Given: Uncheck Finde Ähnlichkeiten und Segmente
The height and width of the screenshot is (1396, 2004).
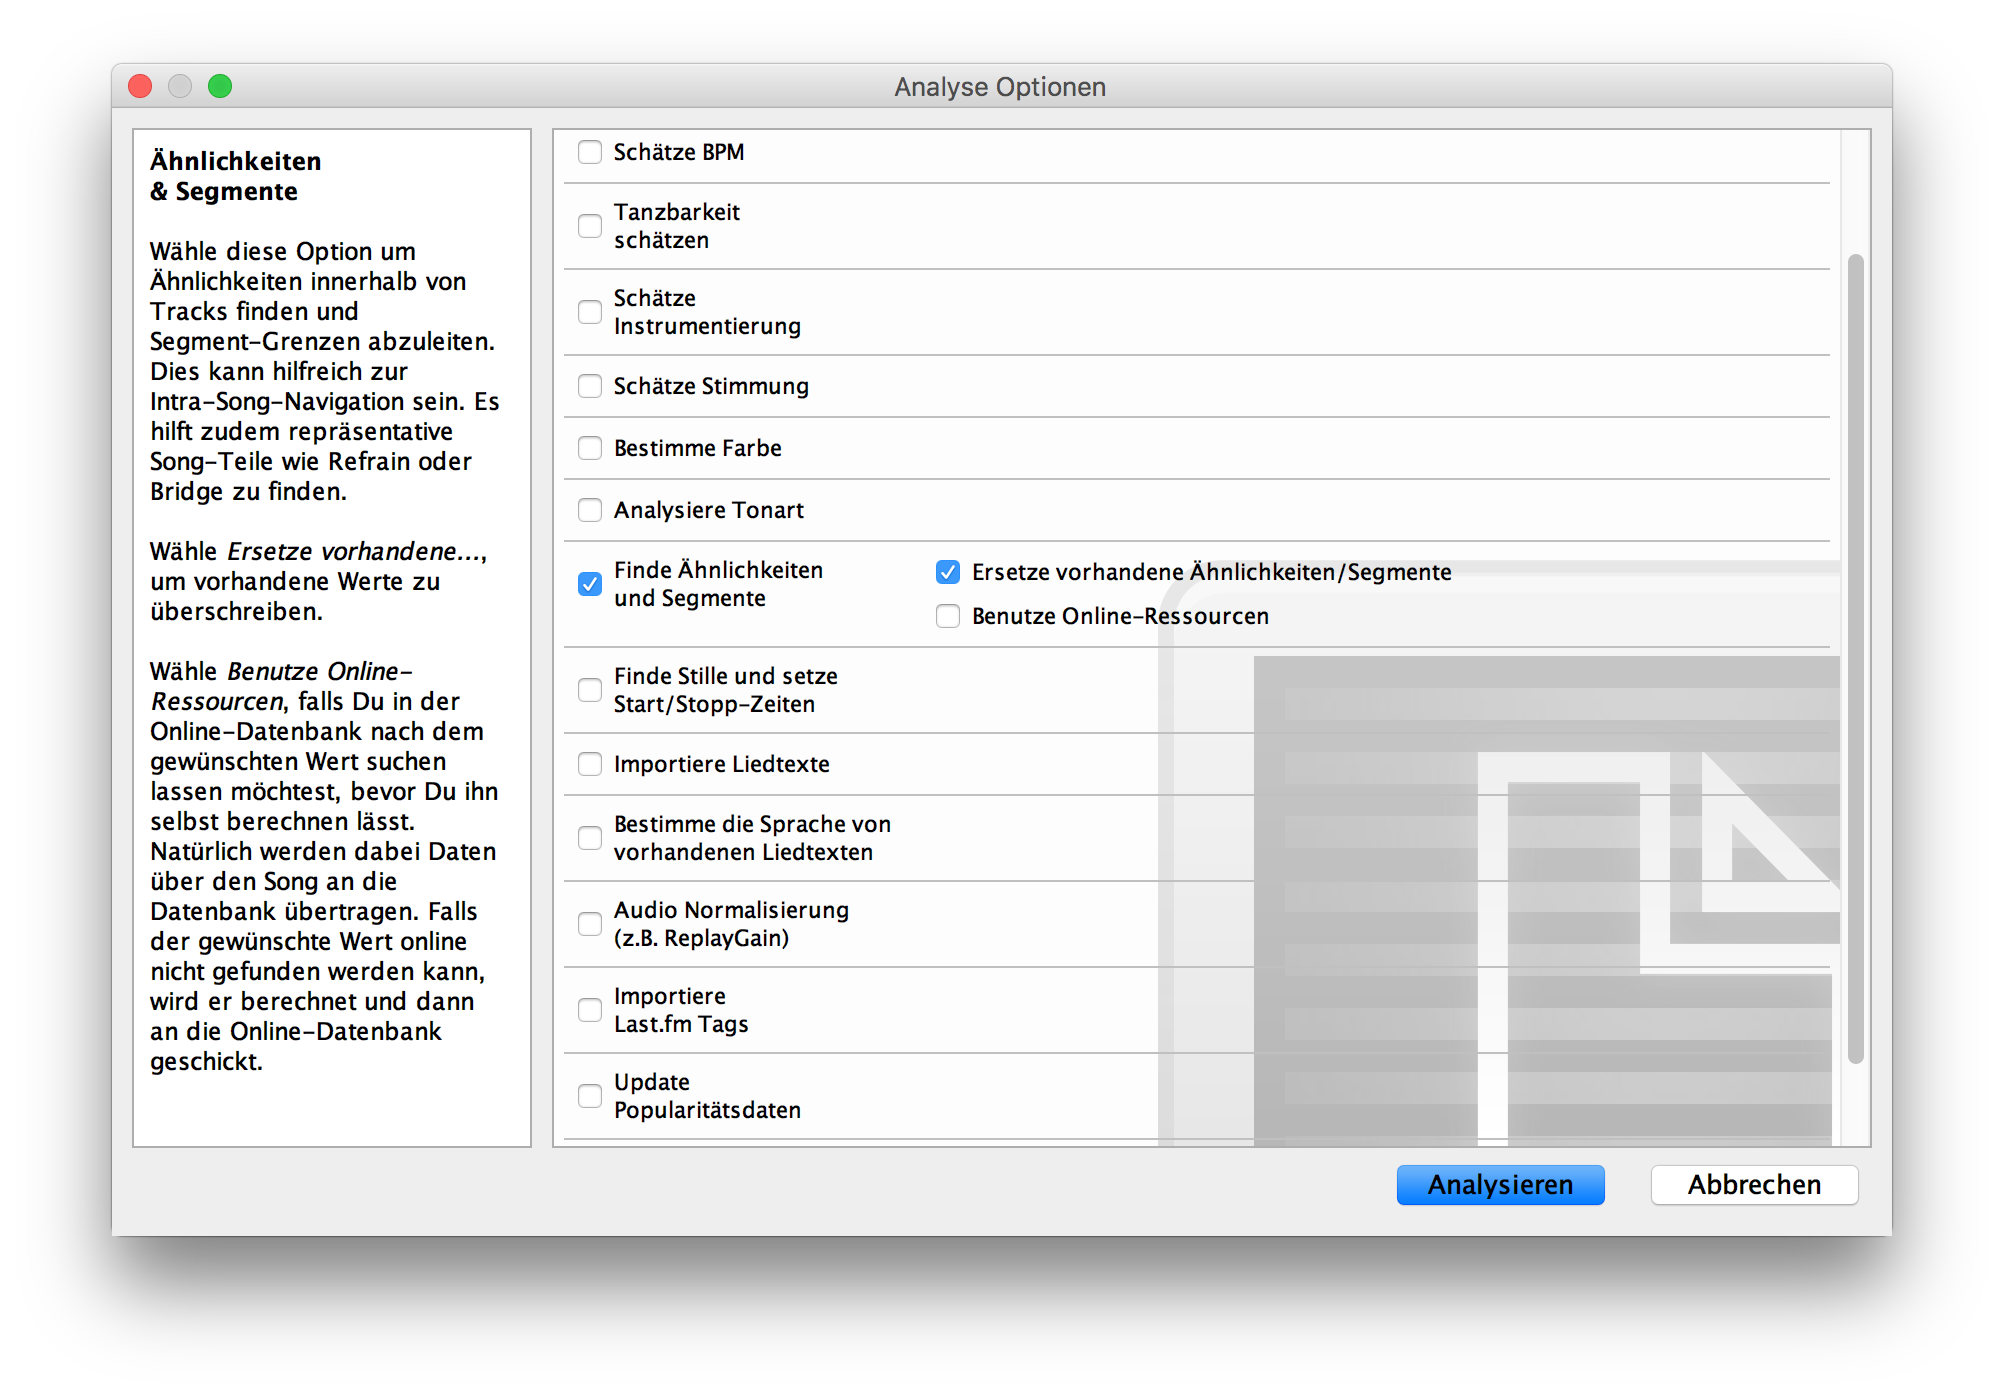Looking at the screenshot, I should point(590,584).
